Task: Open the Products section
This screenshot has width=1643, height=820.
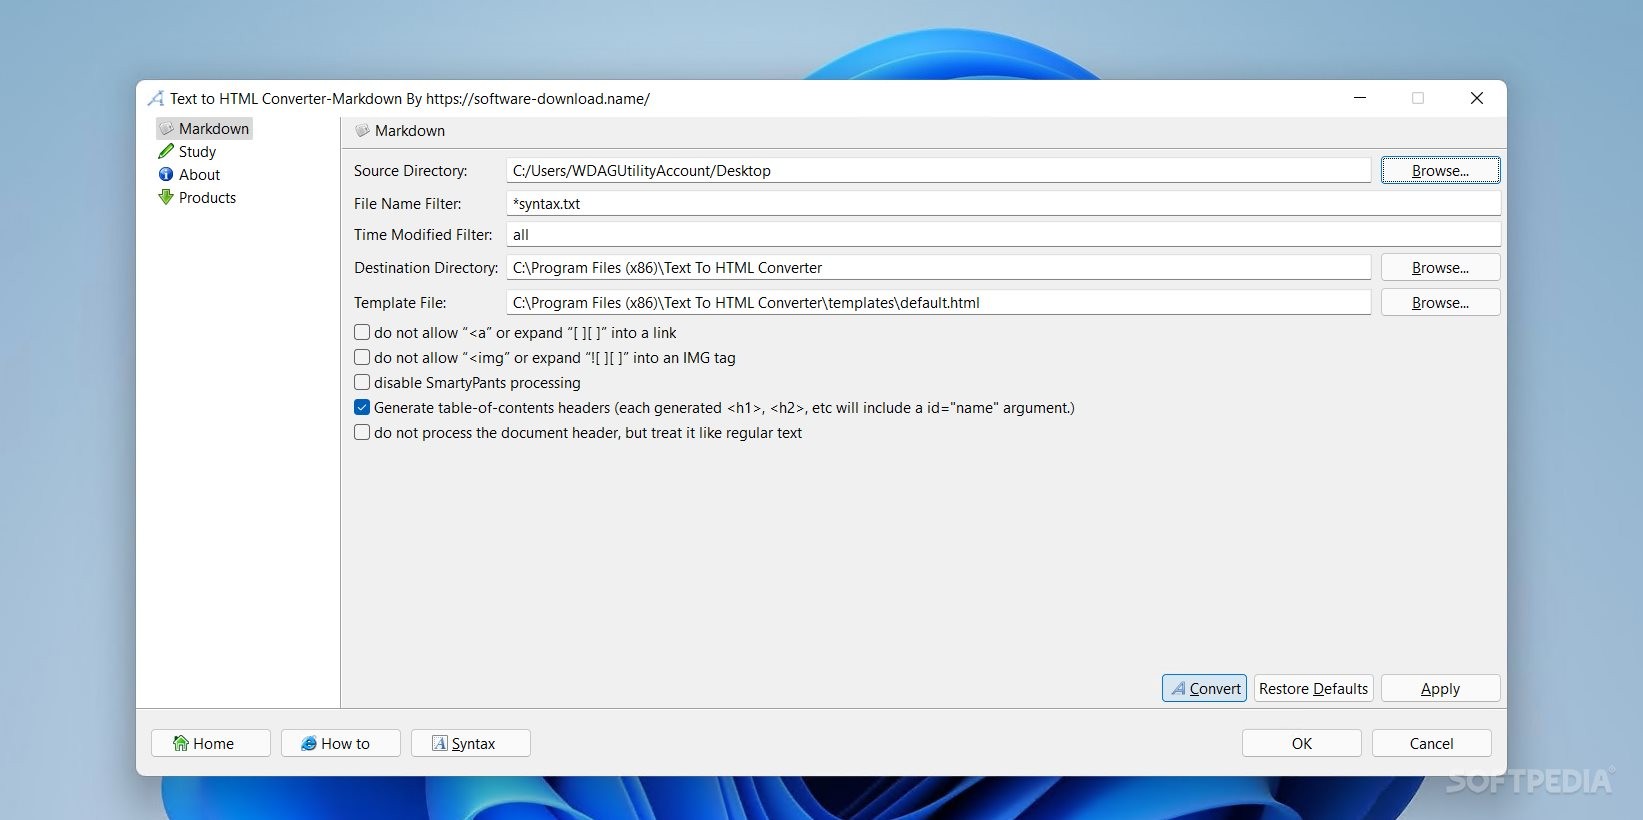Action: coord(207,198)
